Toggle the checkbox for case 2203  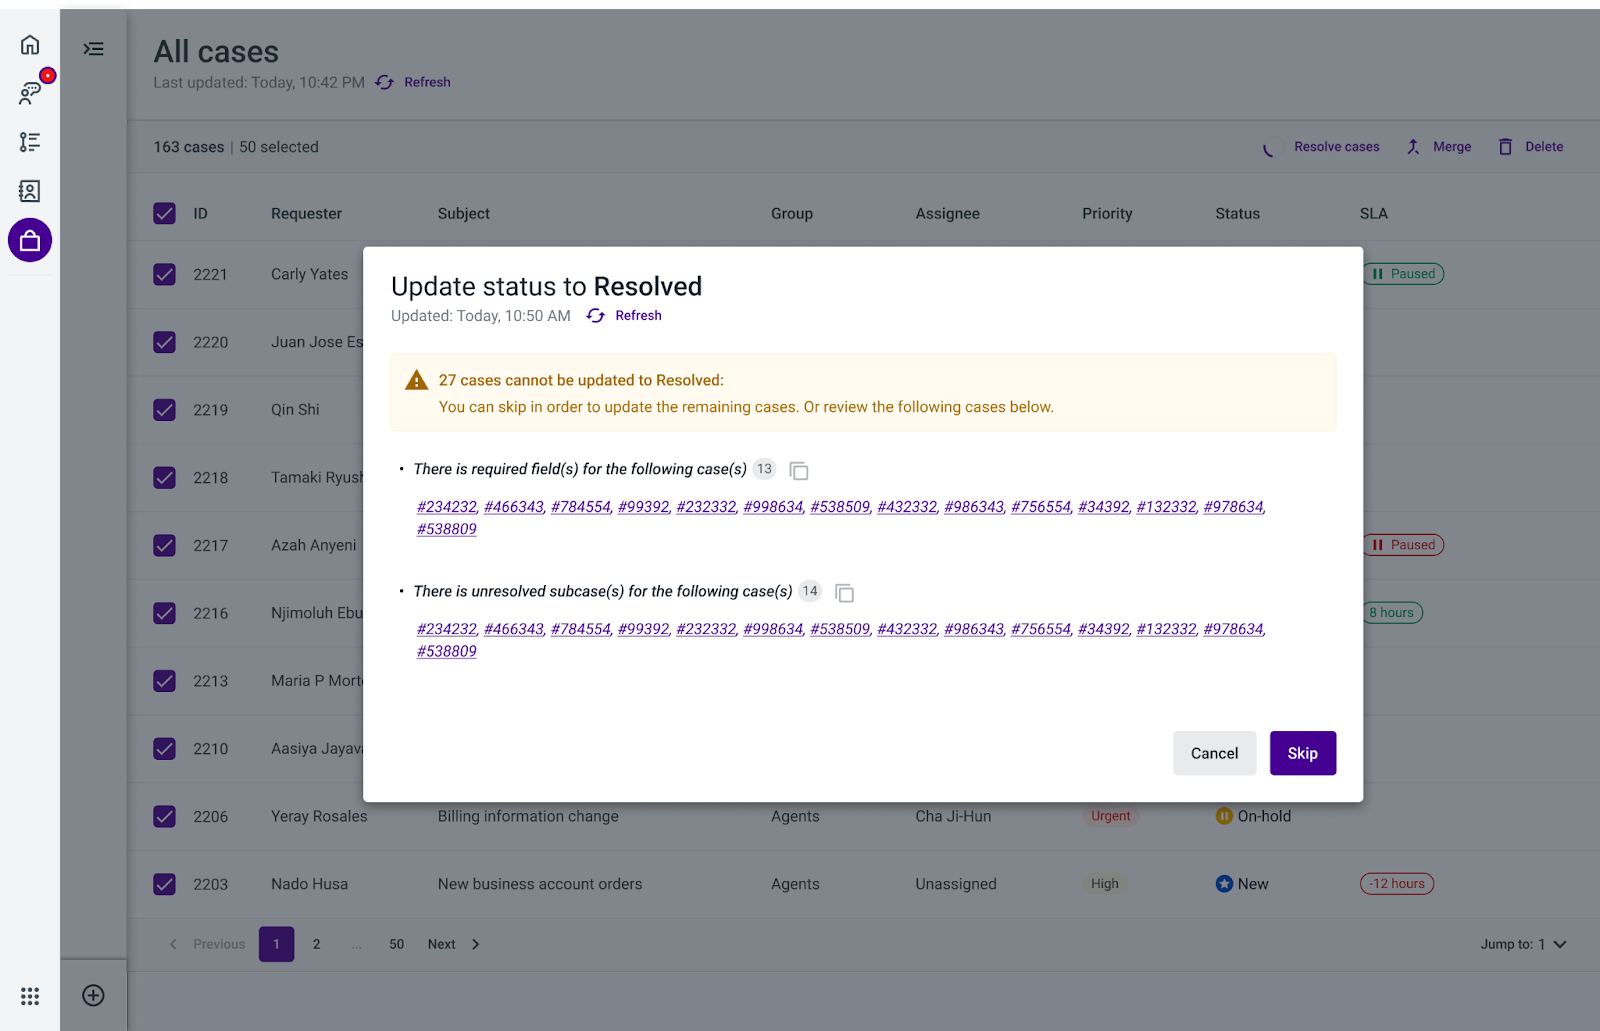point(164,884)
